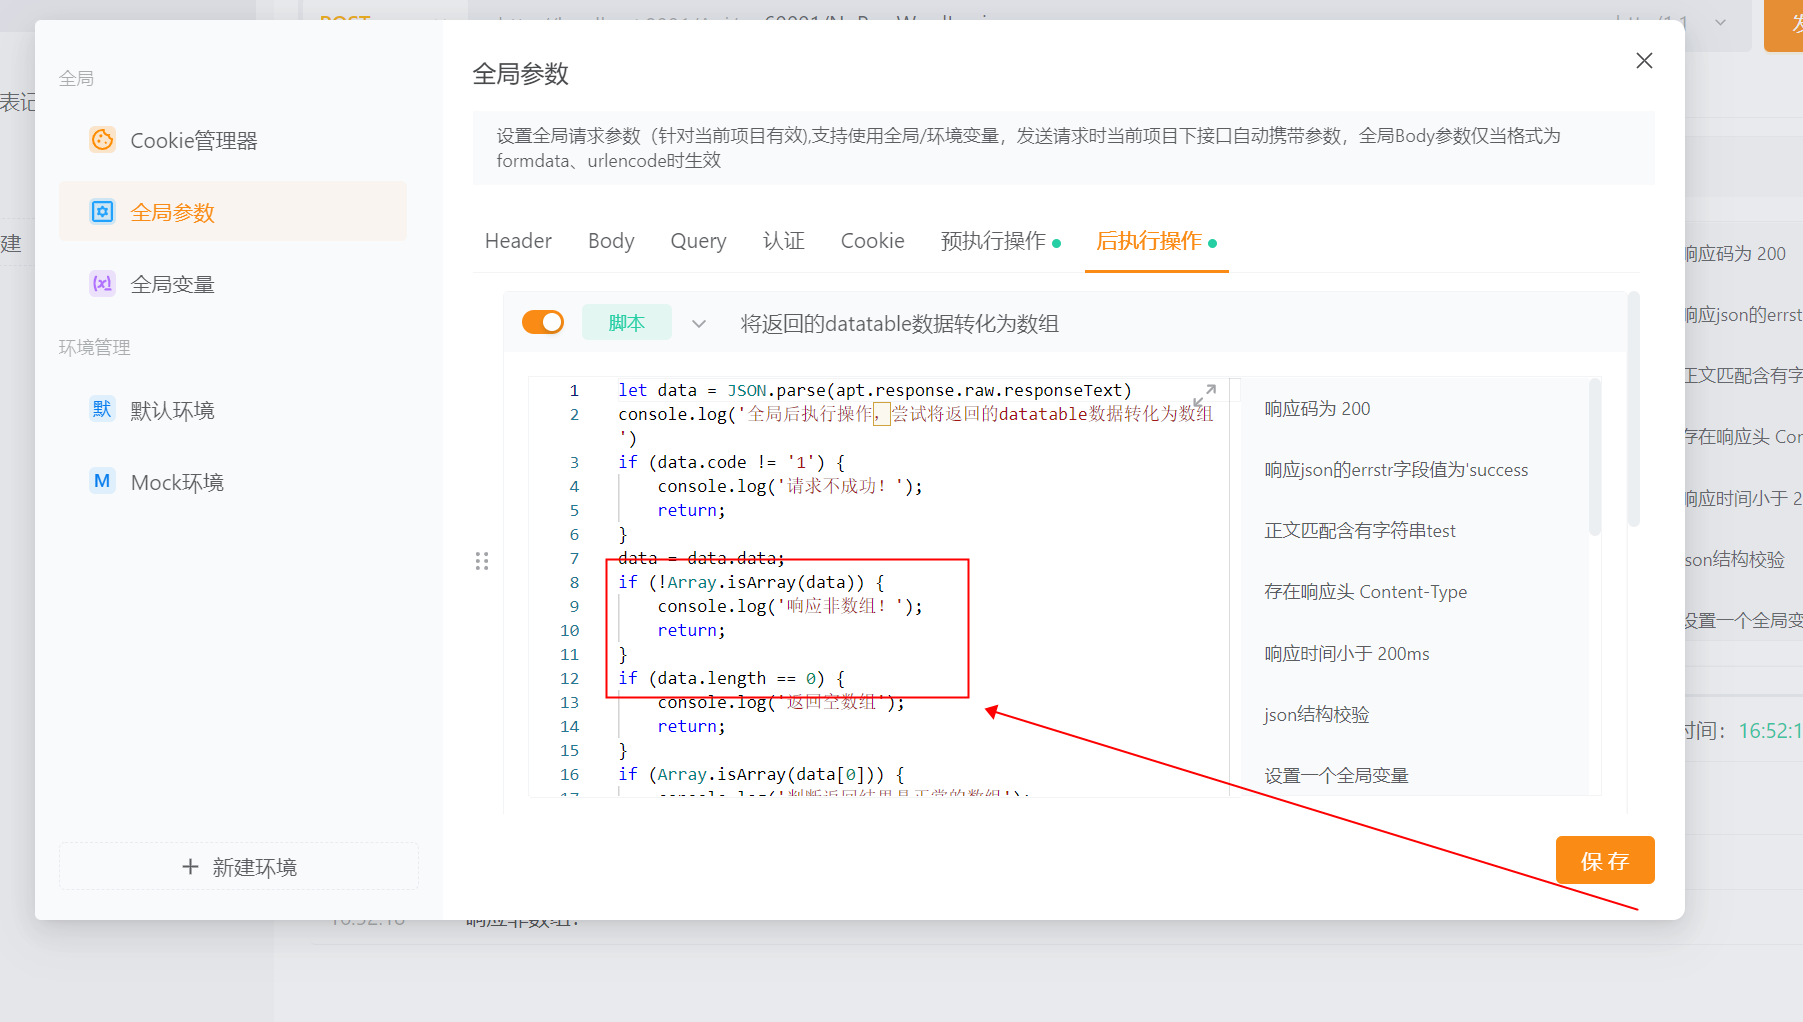The height and width of the screenshot is (1022, 1803).
Task: Insert the 设置一个全局变量 snippet
Action: click(1336, 776)
